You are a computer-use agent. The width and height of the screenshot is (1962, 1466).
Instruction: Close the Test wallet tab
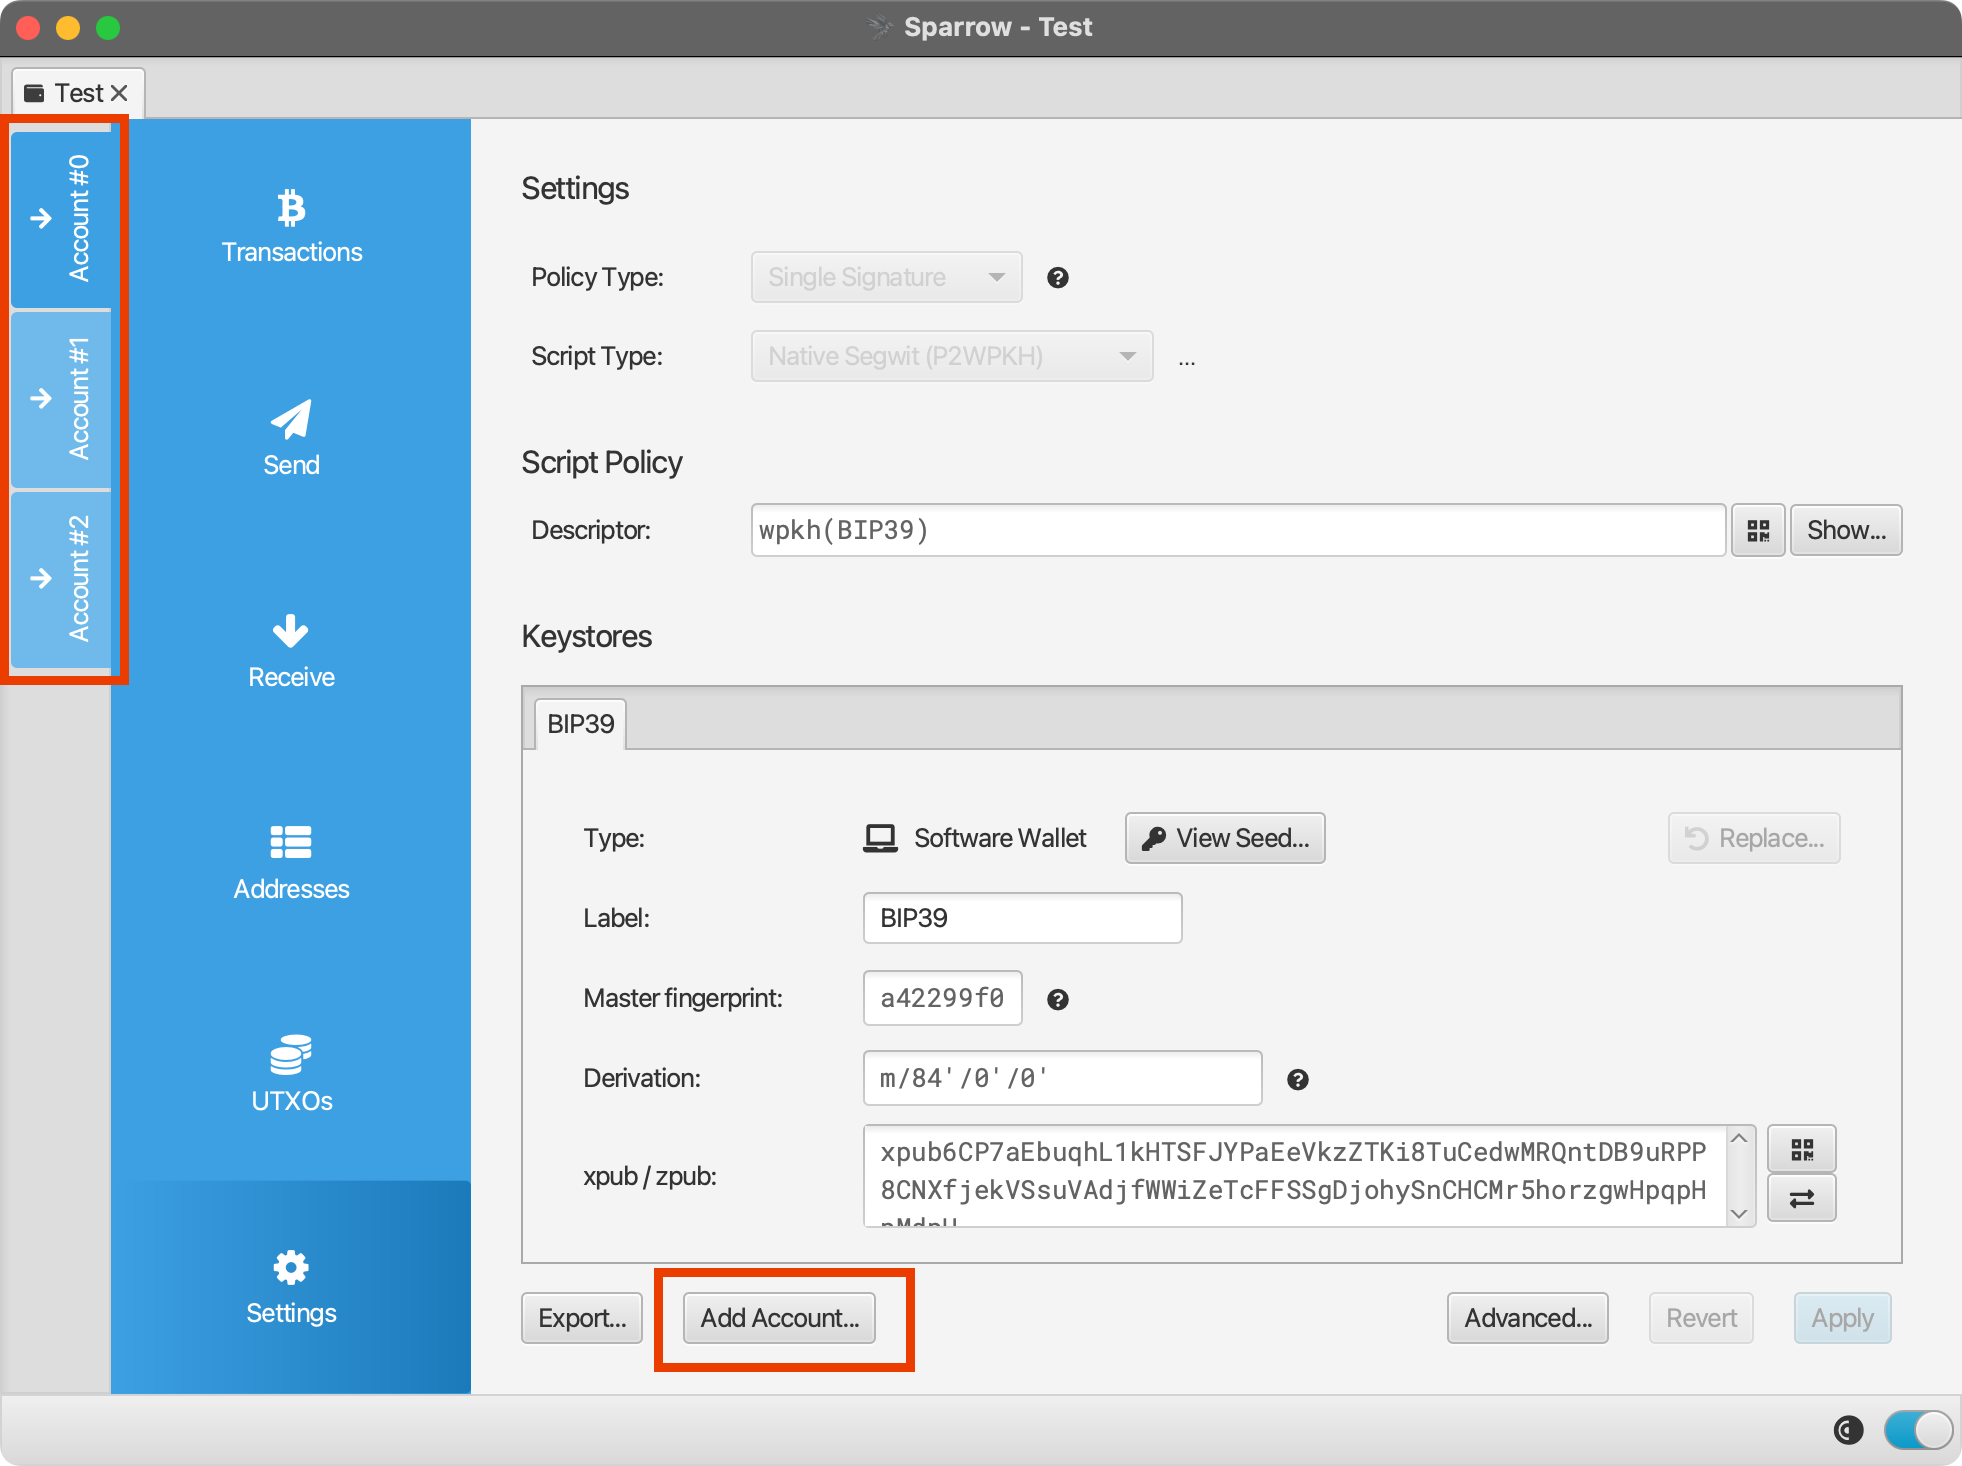[x=119, y=93]
